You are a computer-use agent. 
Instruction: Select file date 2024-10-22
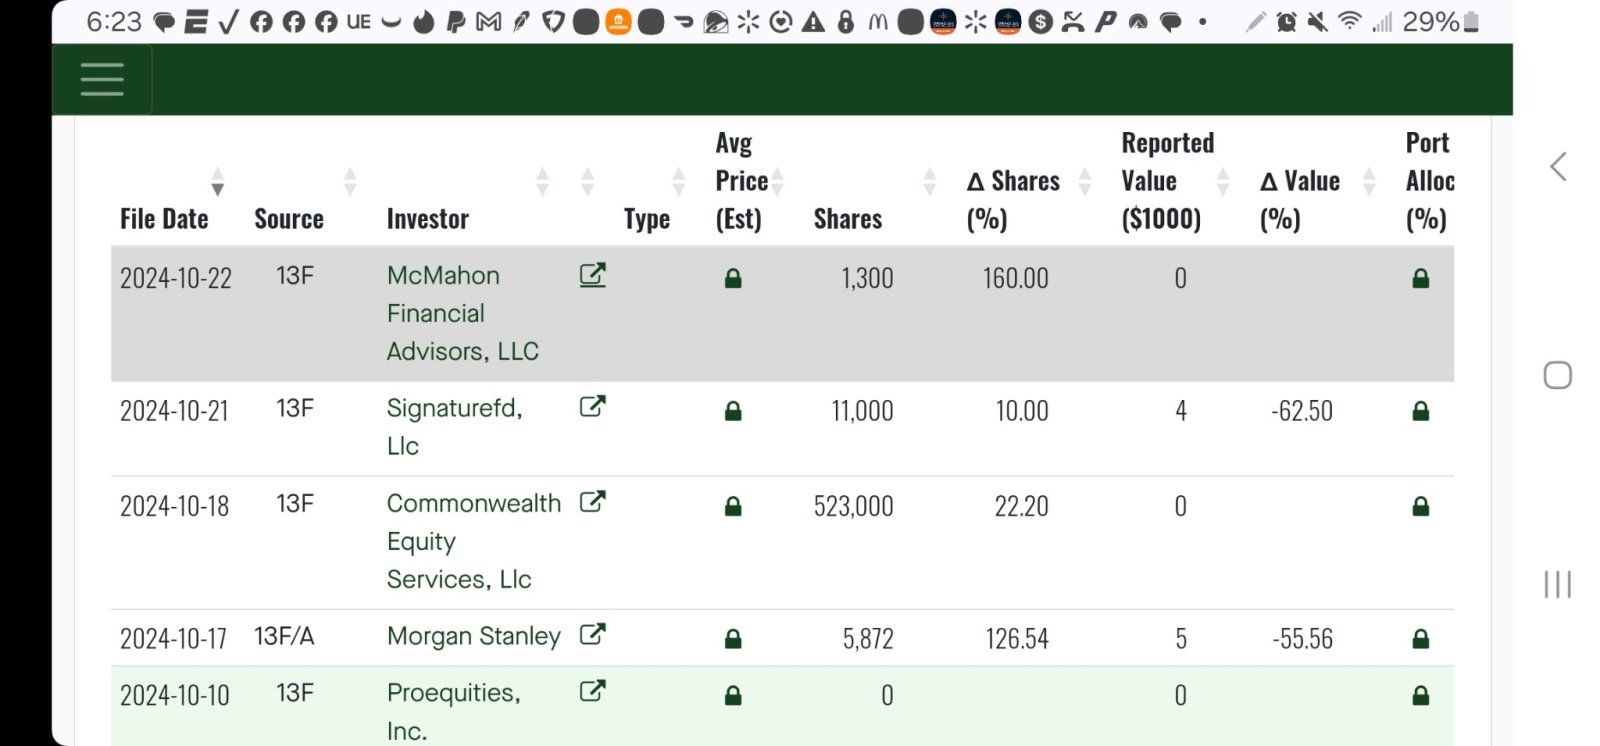(x=176, y=278)
